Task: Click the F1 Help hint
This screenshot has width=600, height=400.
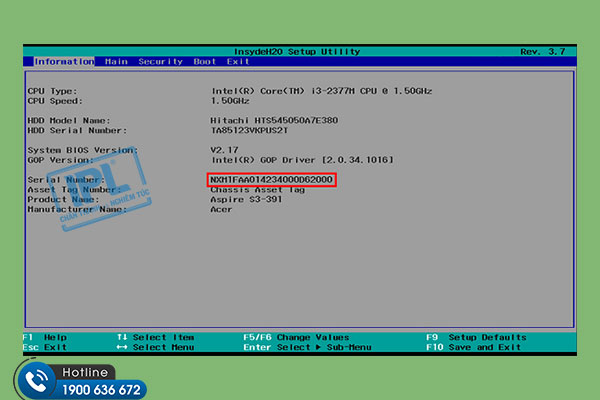Action: 45,337
